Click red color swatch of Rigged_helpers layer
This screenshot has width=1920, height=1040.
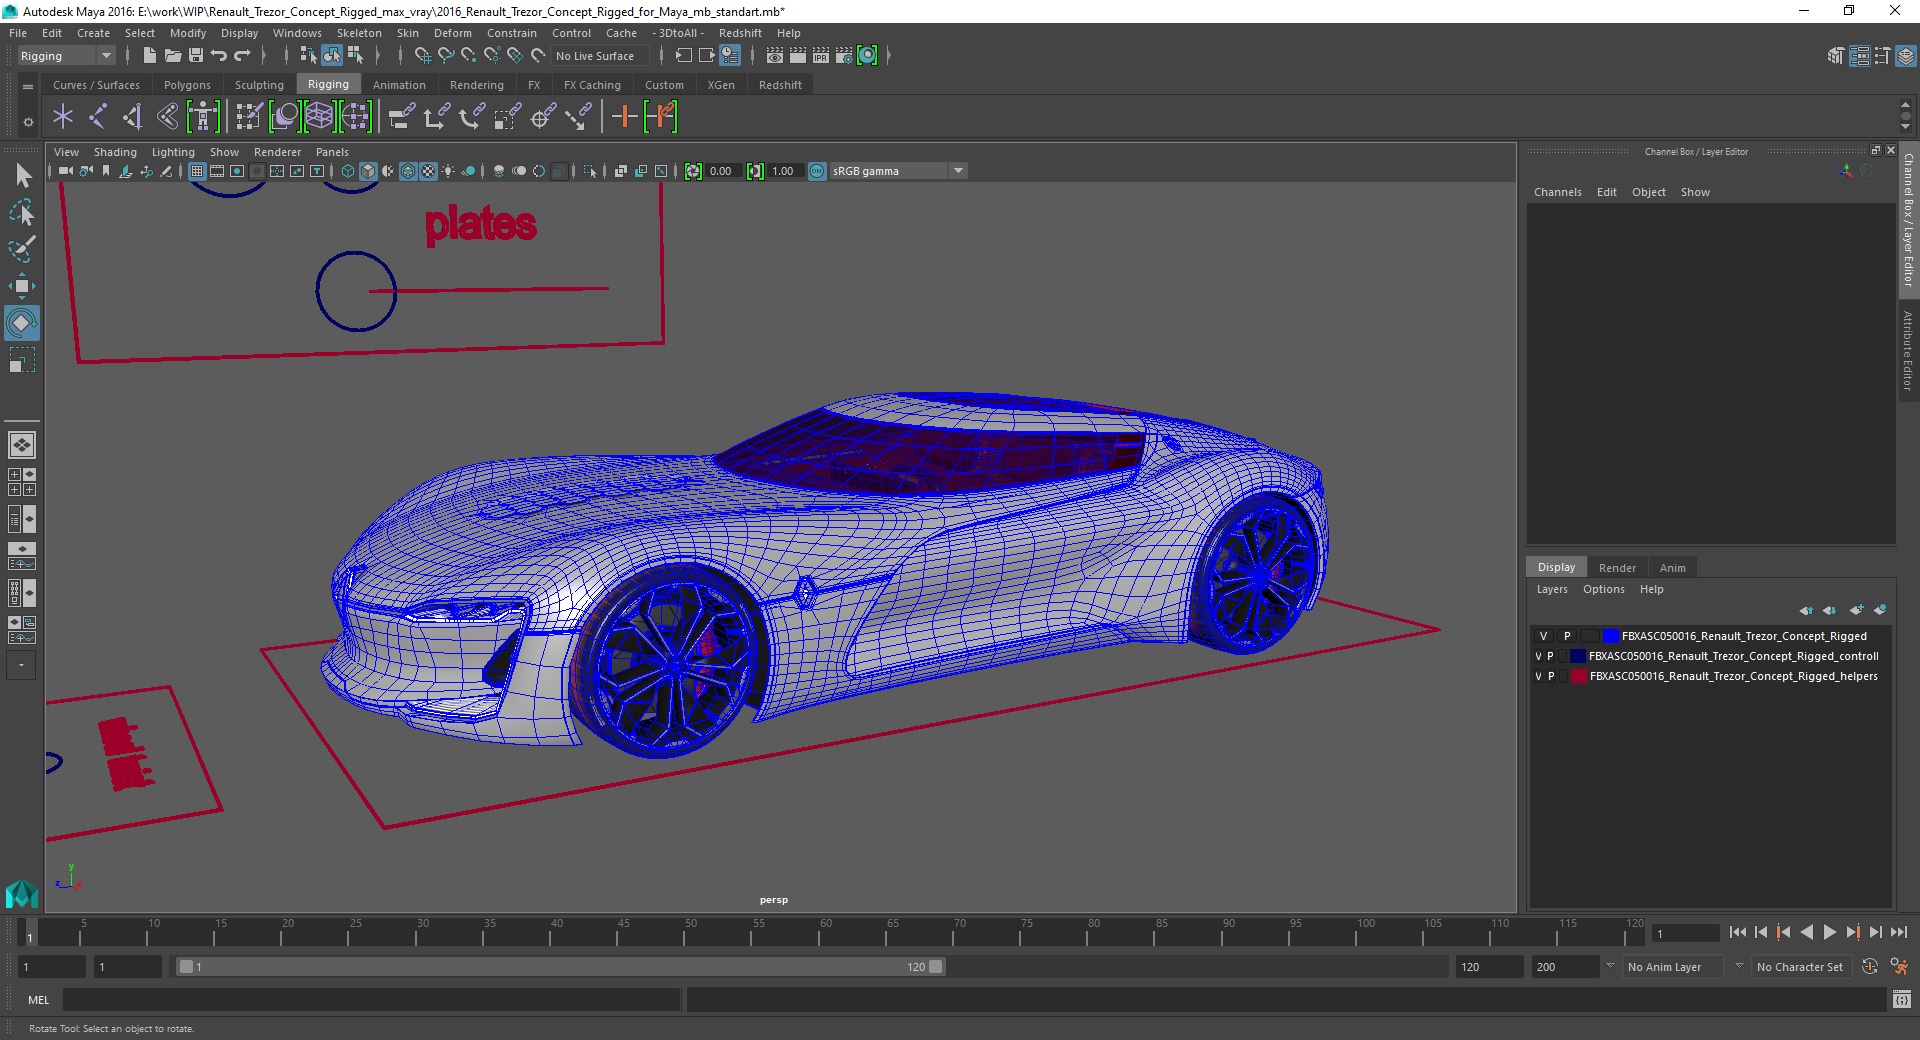click(1578, 676)
